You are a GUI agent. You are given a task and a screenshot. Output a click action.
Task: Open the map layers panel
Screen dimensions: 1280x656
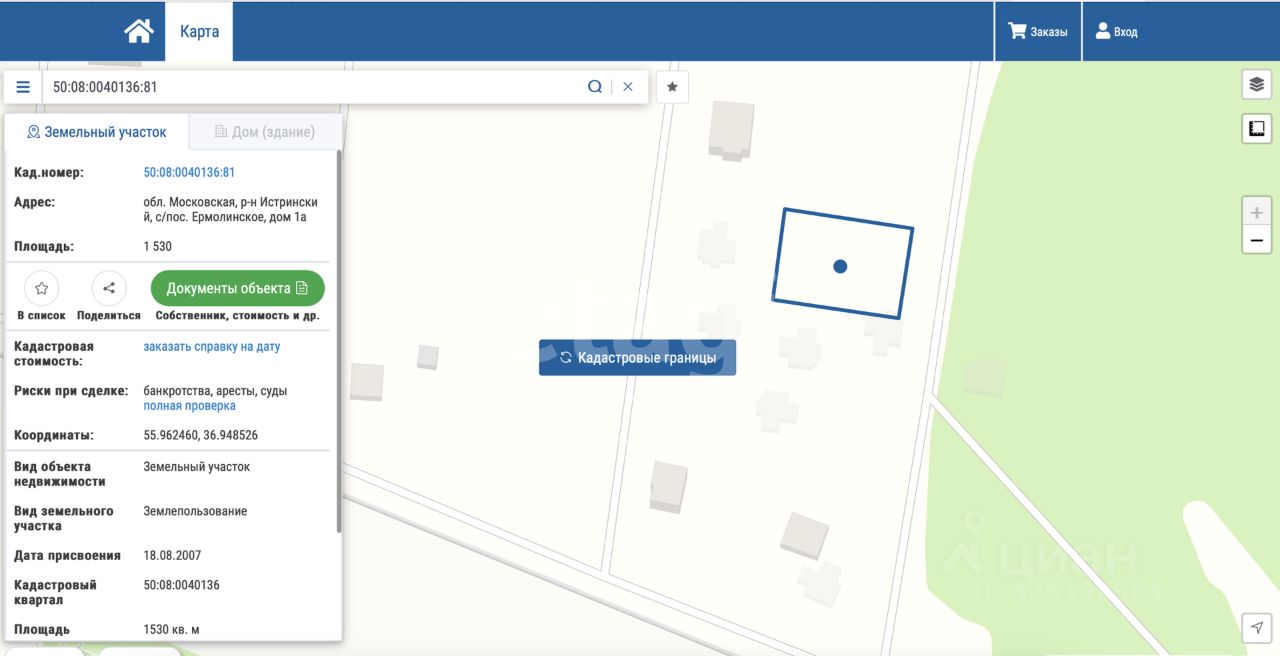point(1256,85)
